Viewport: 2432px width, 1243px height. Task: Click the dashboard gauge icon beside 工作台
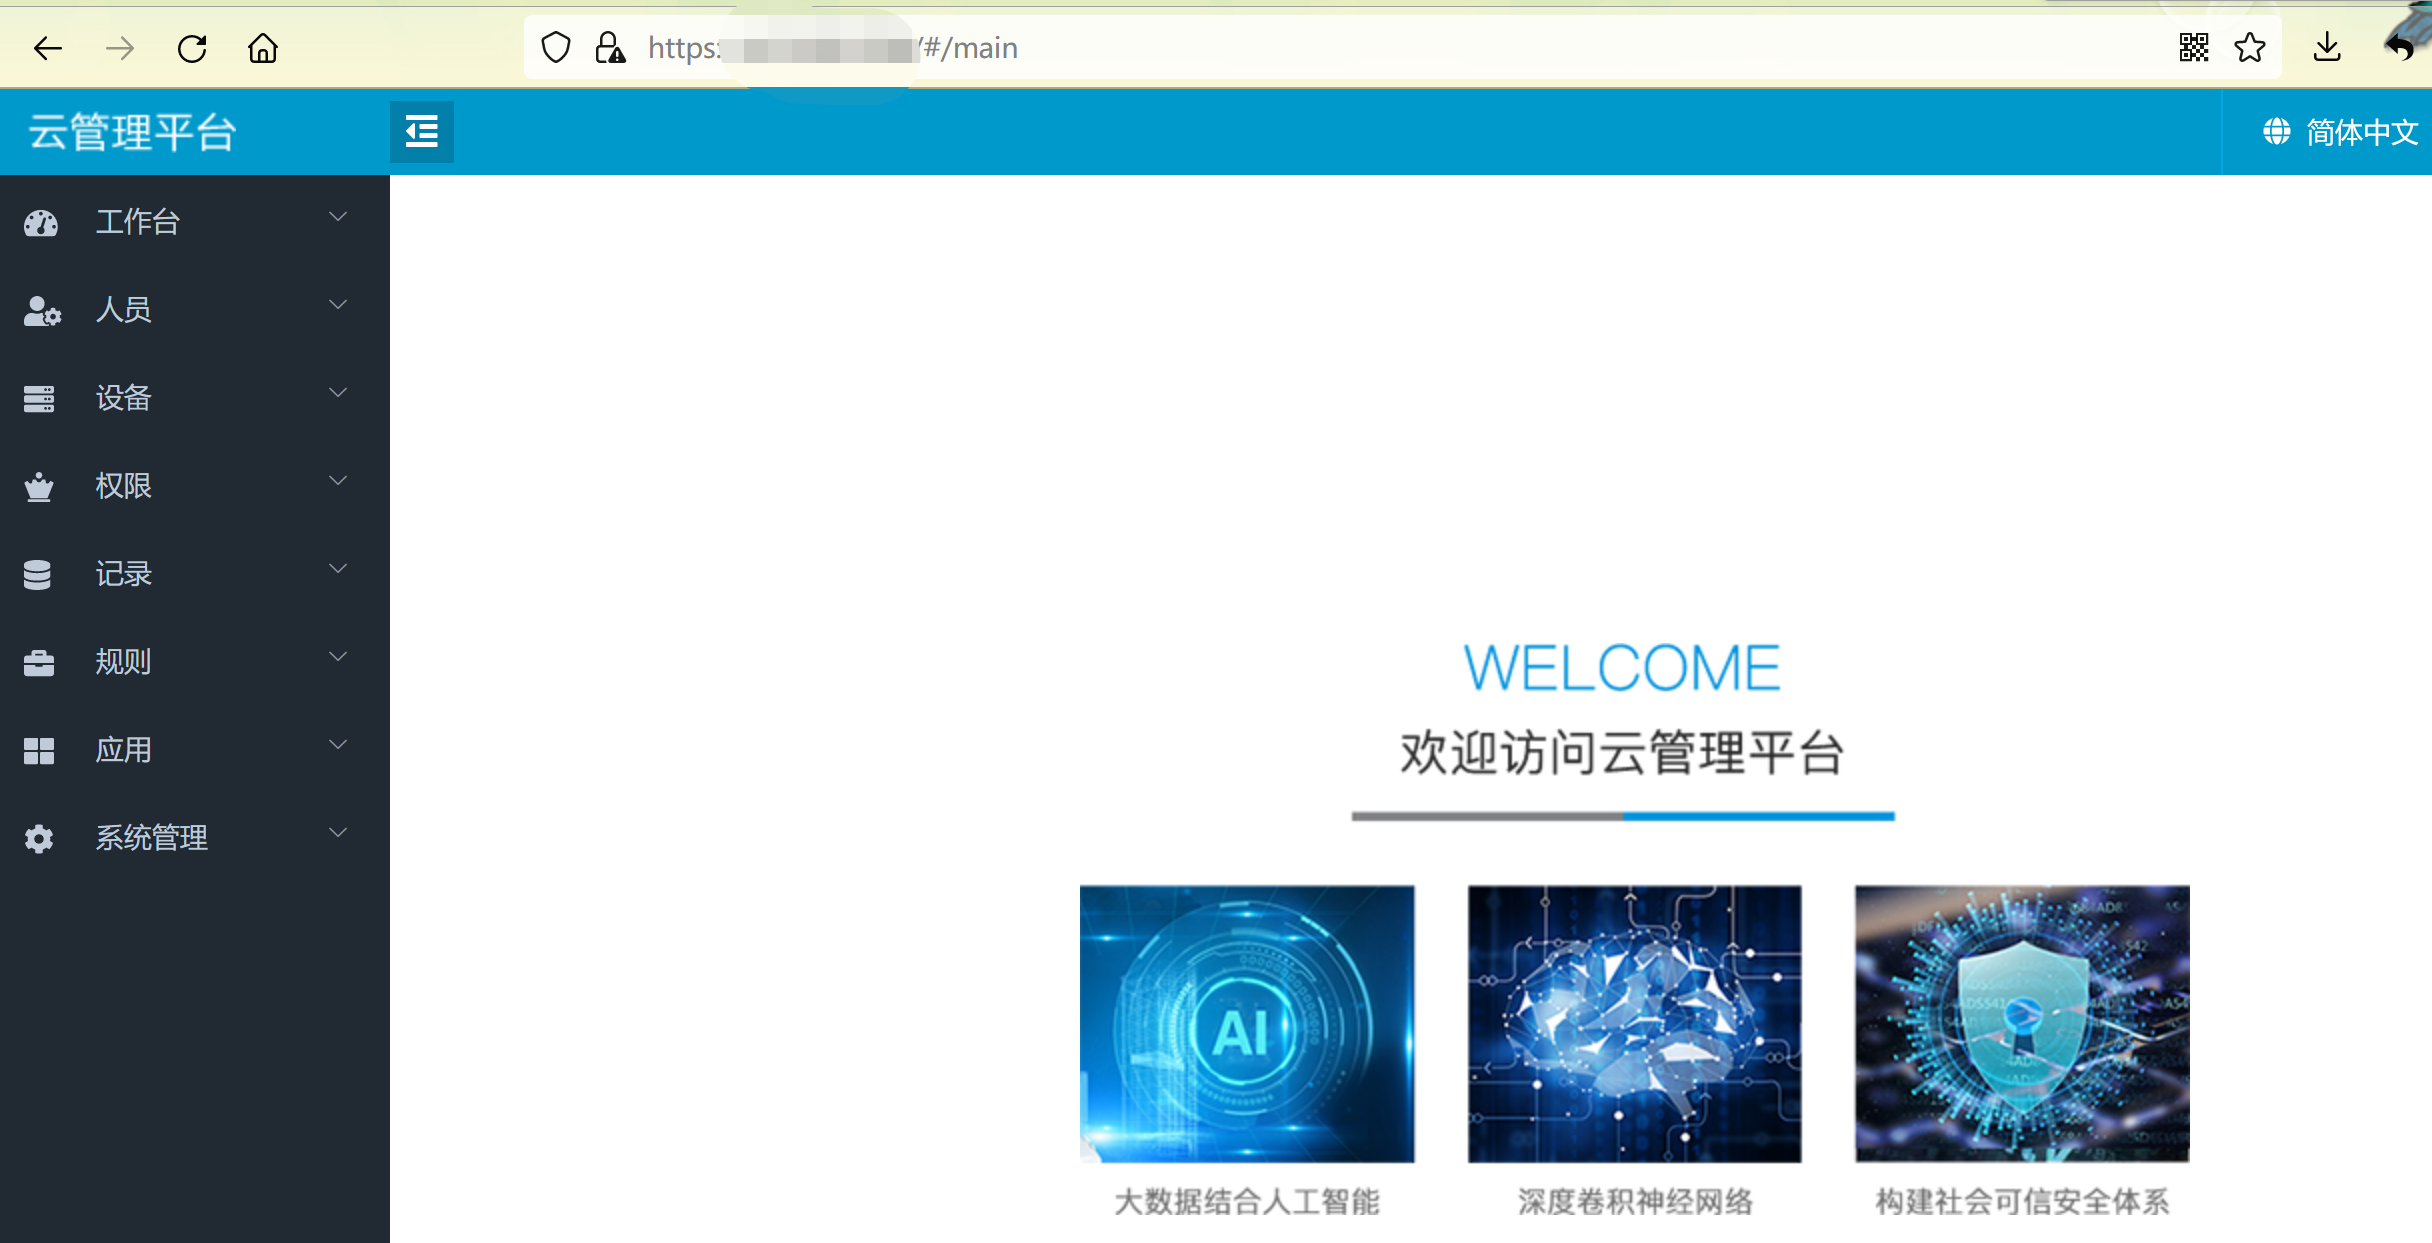point(41,223)
